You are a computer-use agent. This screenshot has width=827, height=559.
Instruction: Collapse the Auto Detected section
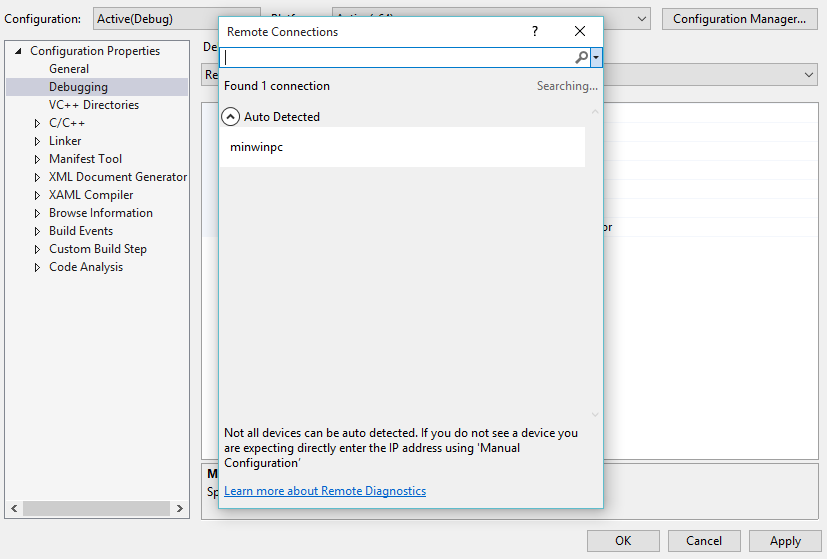pyautogui.click(x=231, y=117)
